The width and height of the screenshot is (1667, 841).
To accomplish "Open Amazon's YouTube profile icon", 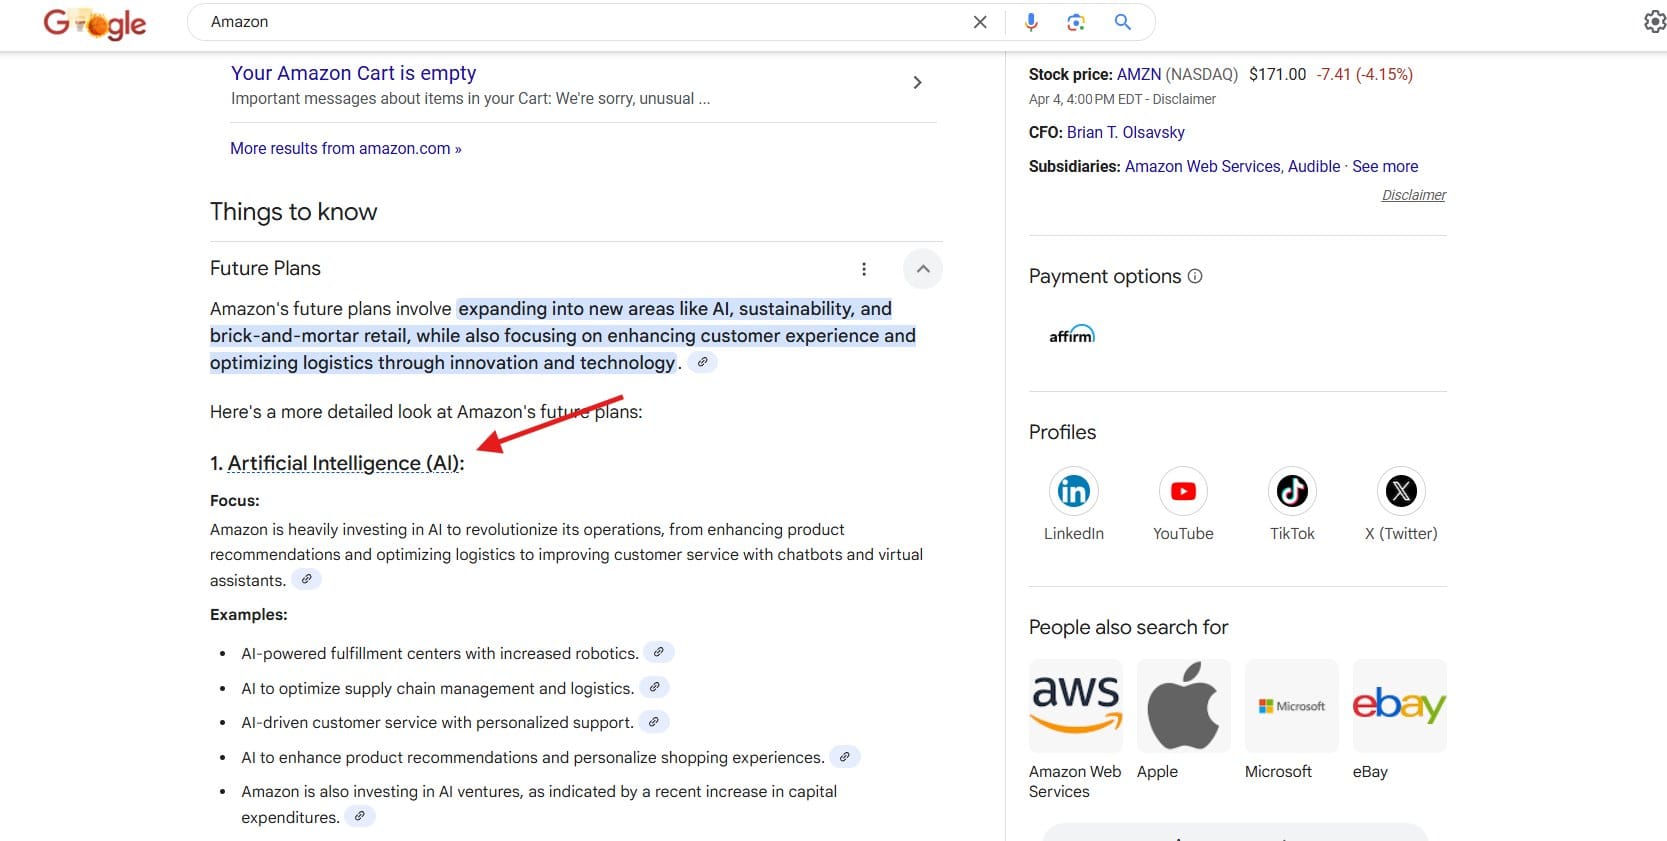I will pos(1183,491).
